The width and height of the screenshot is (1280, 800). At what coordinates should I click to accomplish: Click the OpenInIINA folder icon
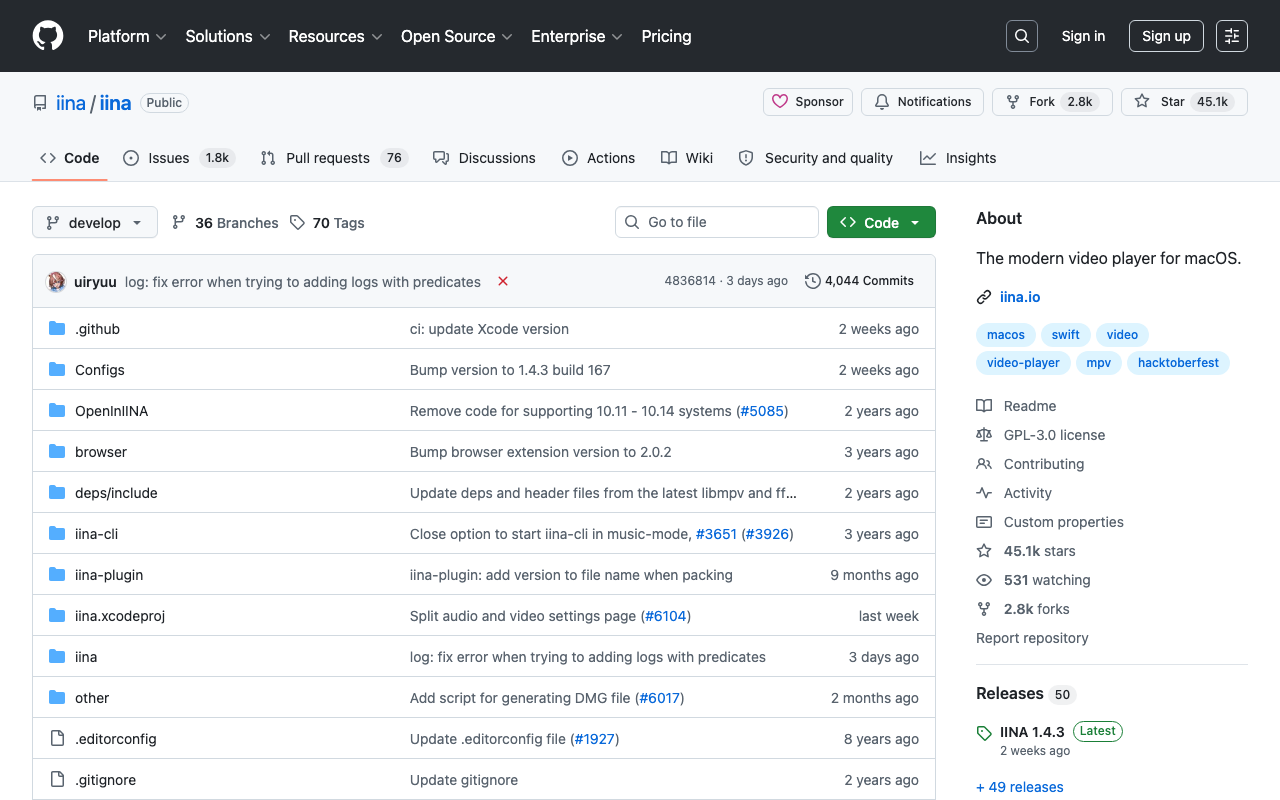pos(57,411)
